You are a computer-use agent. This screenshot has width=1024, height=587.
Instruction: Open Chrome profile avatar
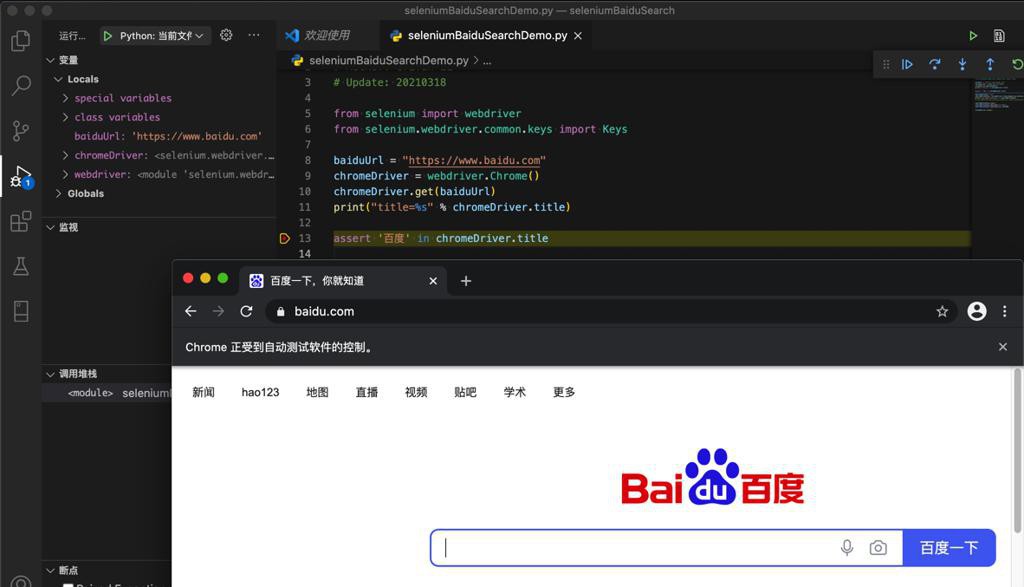(x=977, y=311)
